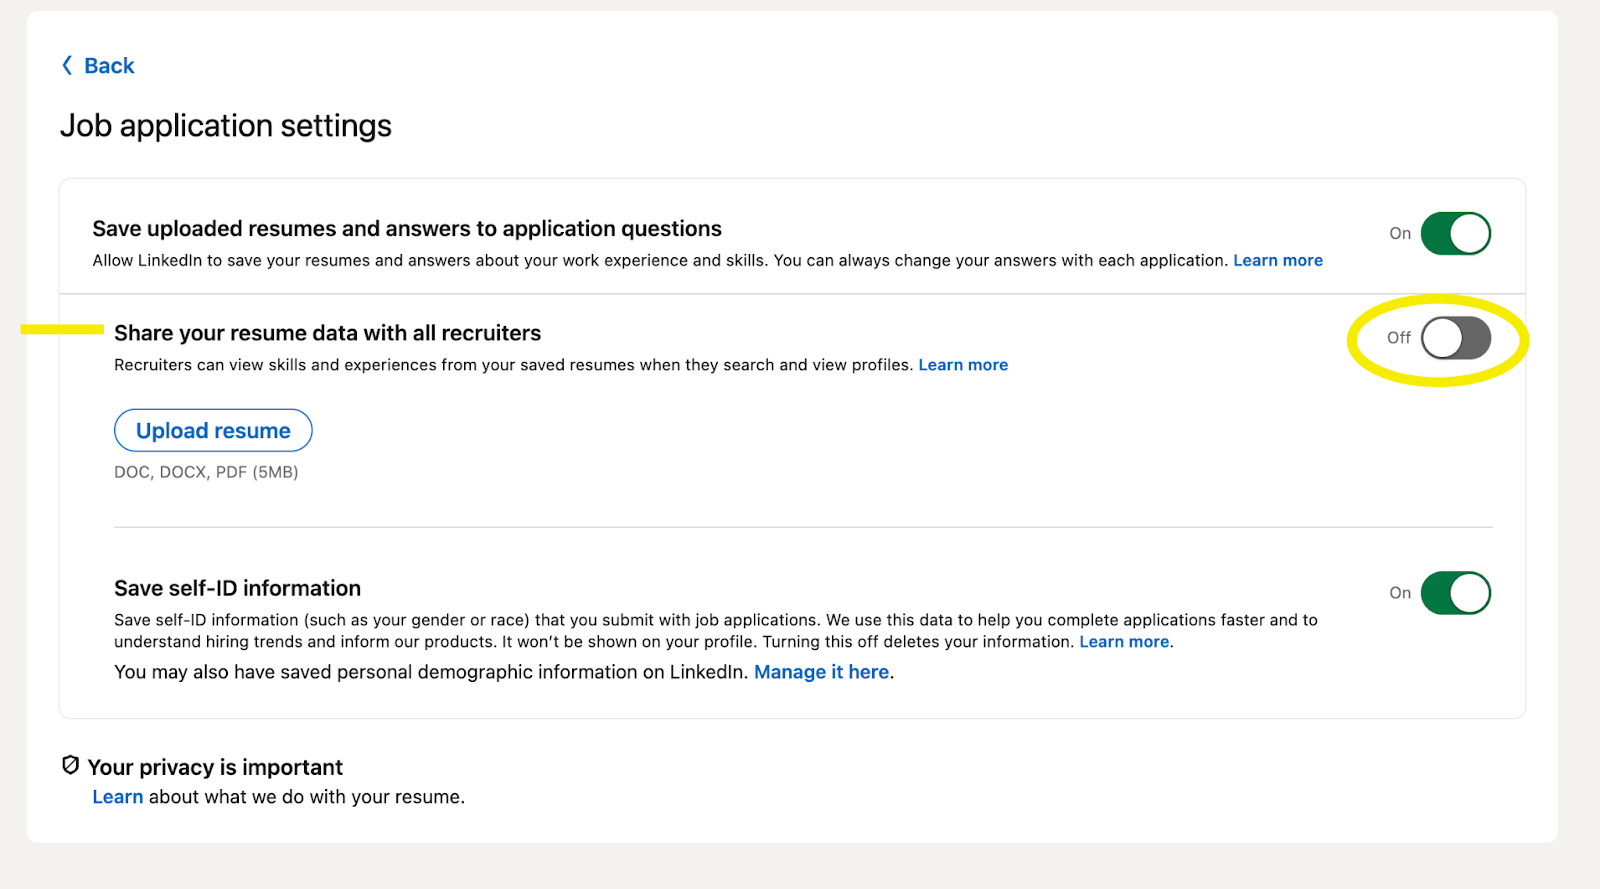Click the DOC, DOCX, PDF format hint
This screenshot has width=1600, height=889.
tap(206, 472)
